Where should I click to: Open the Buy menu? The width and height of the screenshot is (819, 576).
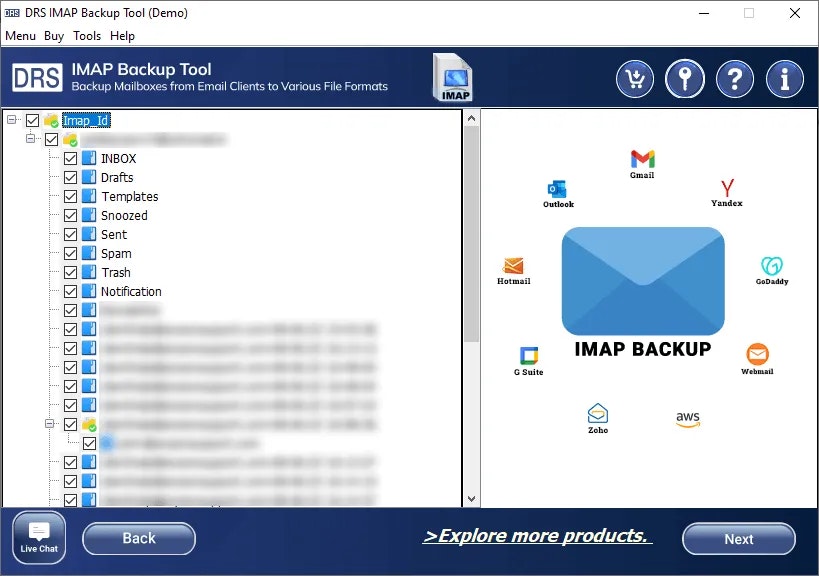click(x=54, y=36)
